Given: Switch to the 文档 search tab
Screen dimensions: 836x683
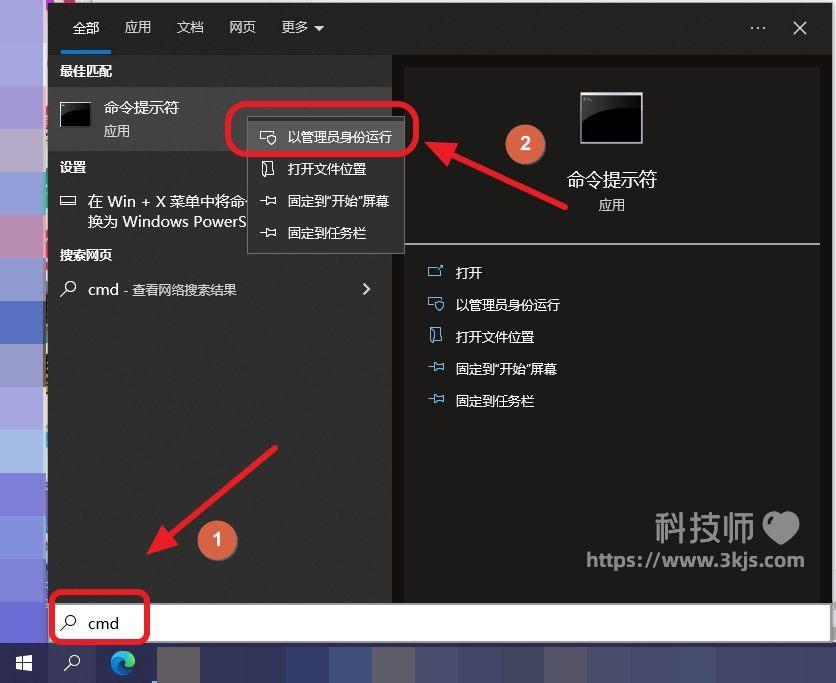Looking at the screenshot, I should point(190,27).
